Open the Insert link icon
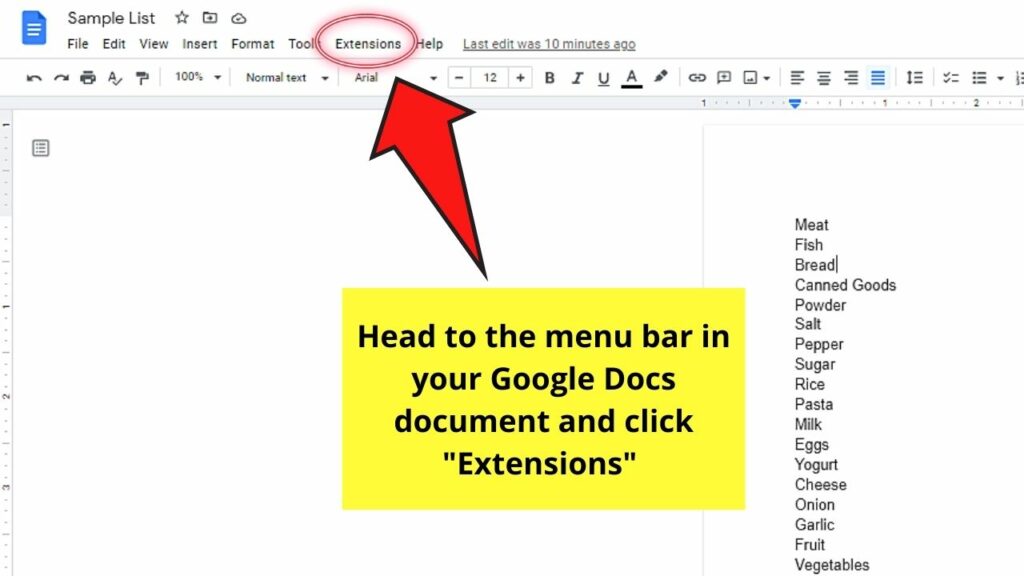 coord(697,77)
